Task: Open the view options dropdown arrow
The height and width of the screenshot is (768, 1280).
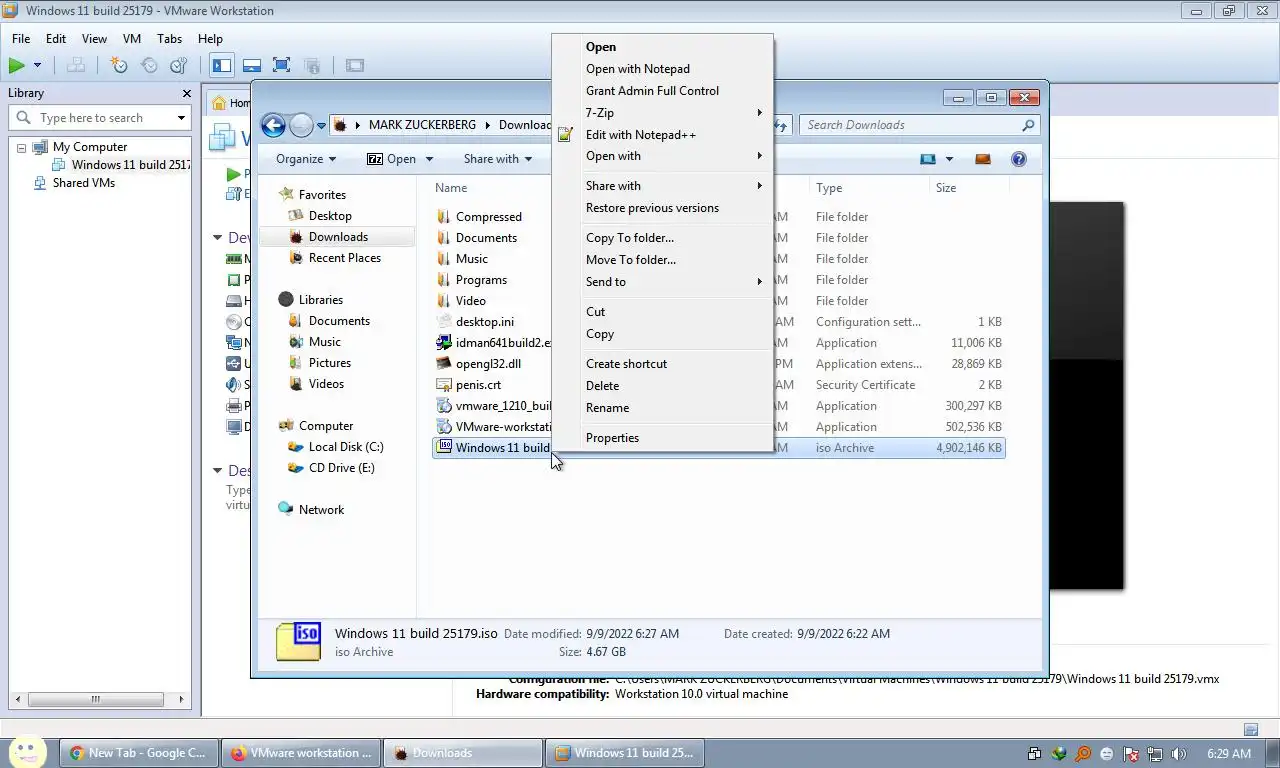Action: pyautogui.click(x=949, y=159)
